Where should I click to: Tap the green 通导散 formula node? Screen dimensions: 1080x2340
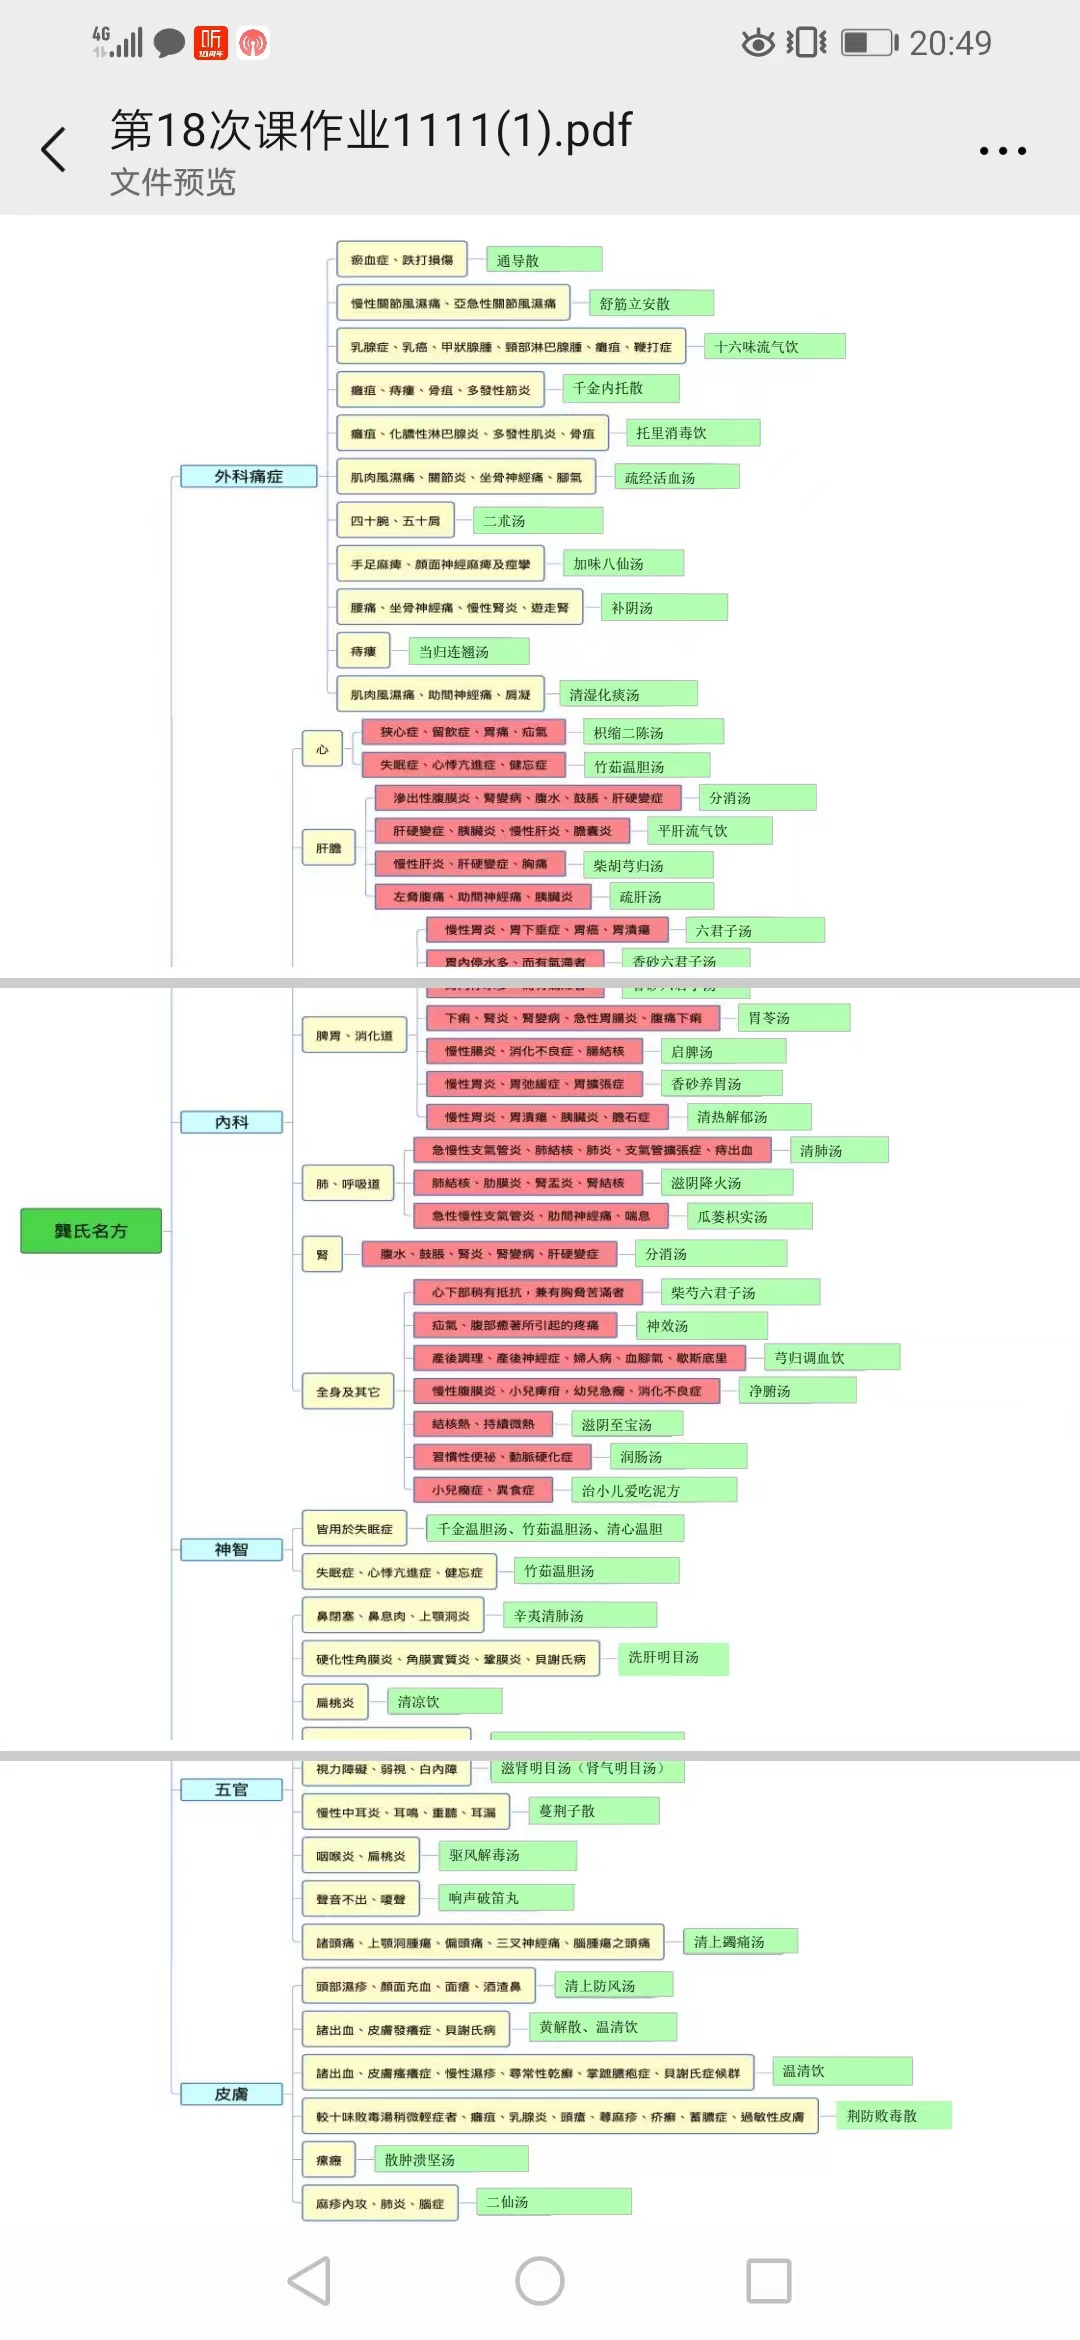(x=544, y=260)
